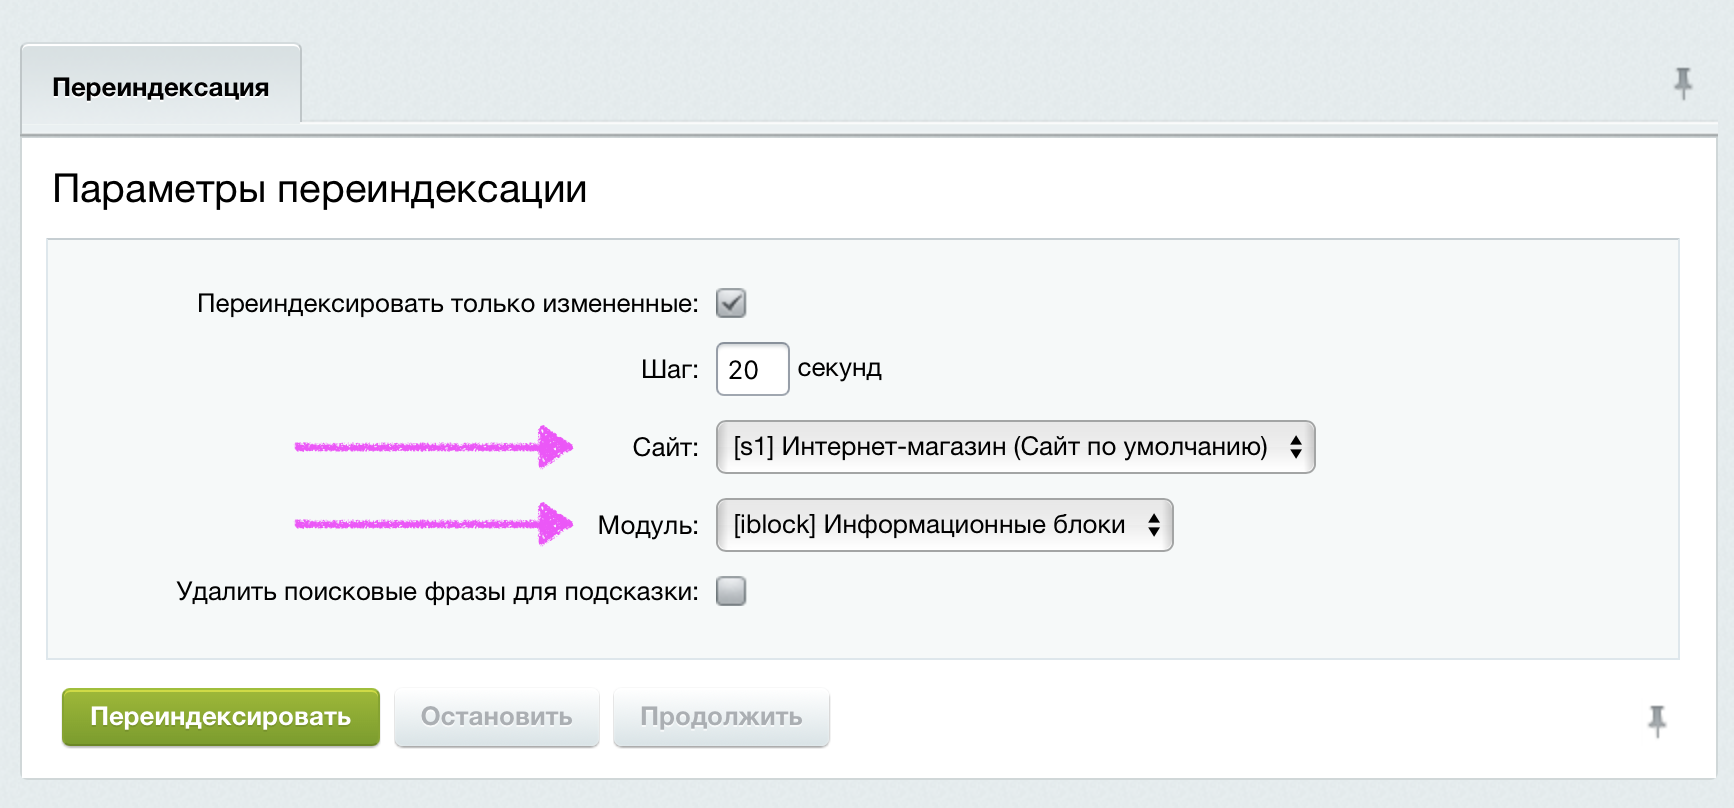Click the pin icon next to the Продолжить button
1734x808 pixels.
[1657, 721]
